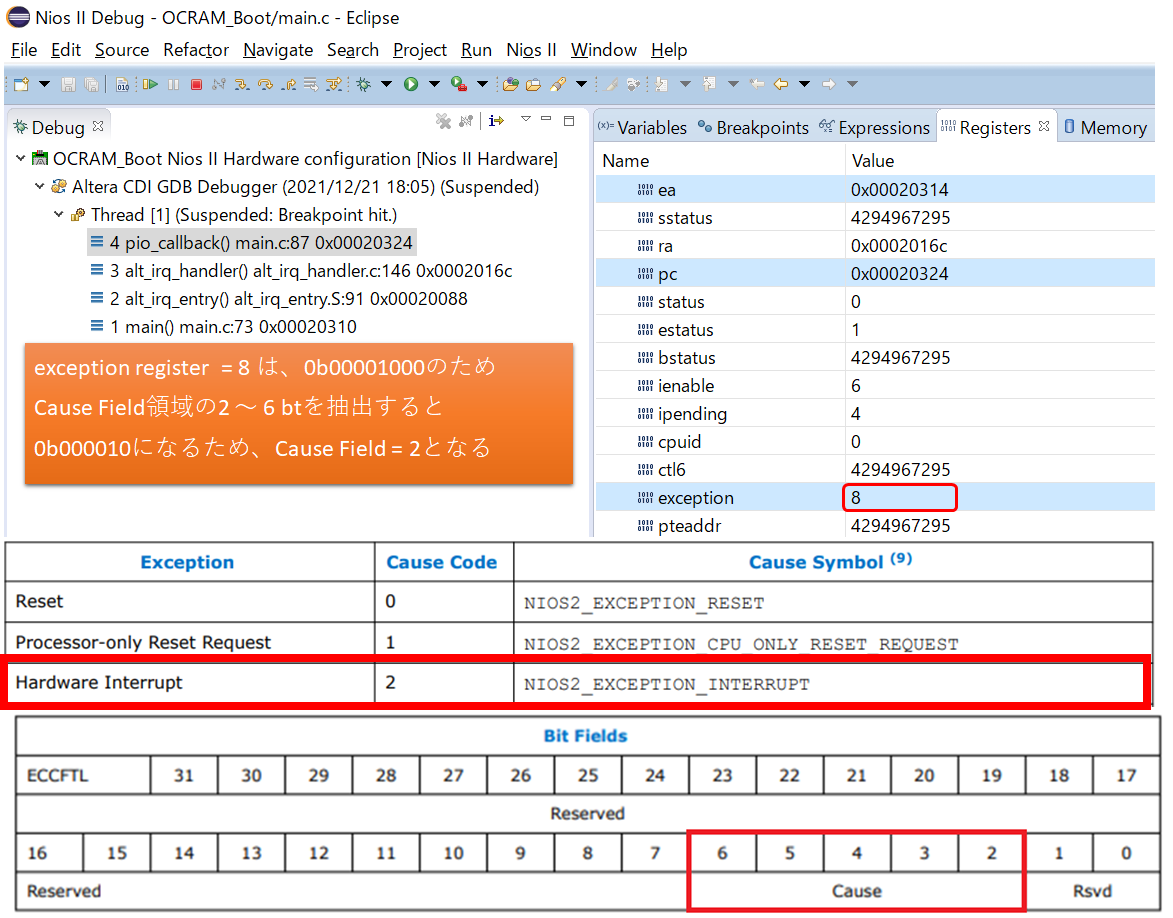
Task: Open the Nios II menu
Action: 531,50
